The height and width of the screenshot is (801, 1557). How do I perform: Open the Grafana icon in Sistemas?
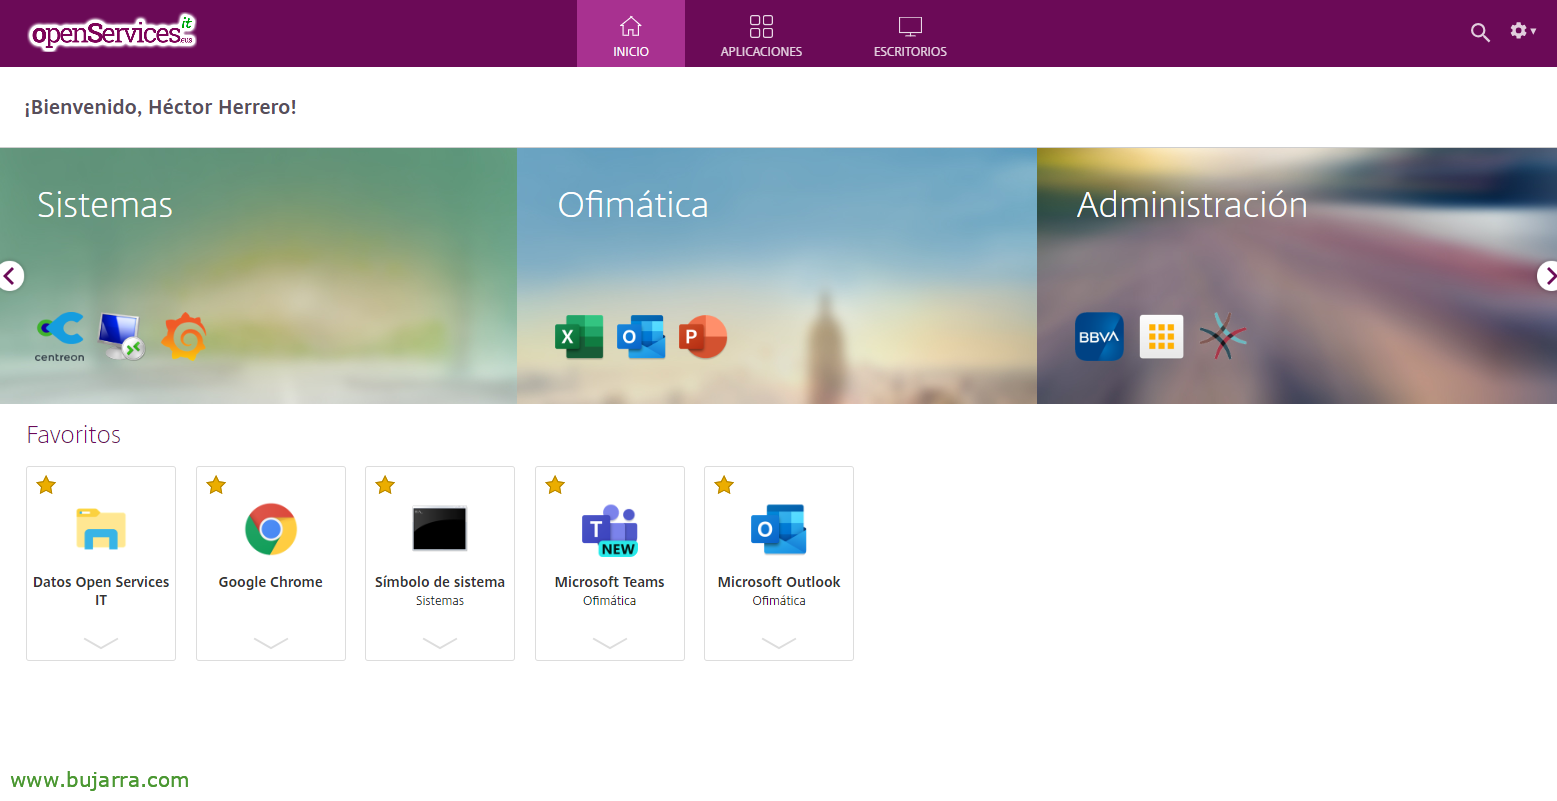pos(184,337)
